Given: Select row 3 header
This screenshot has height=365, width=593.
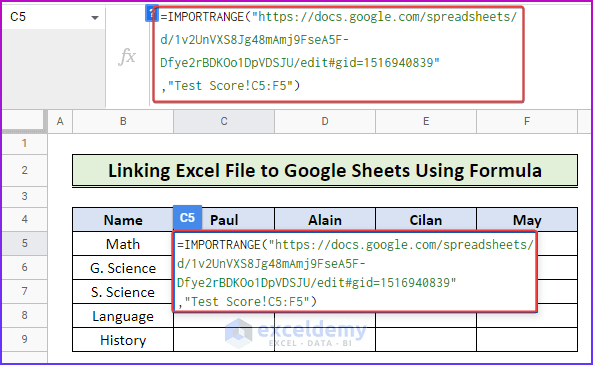Looking at the screenshot, I should 25,196.
